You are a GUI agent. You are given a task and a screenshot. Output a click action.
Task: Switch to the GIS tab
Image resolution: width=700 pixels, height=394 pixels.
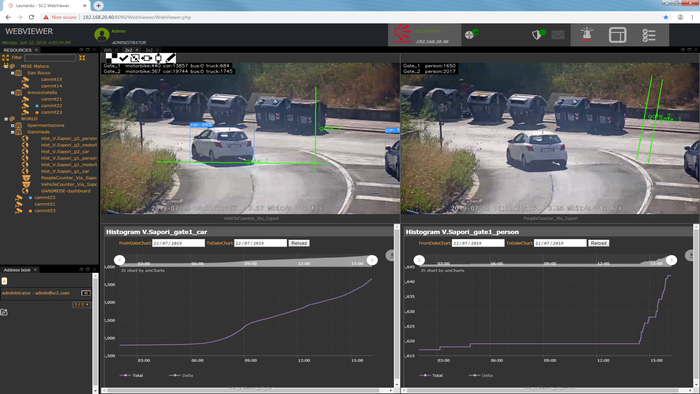[108, 50]
